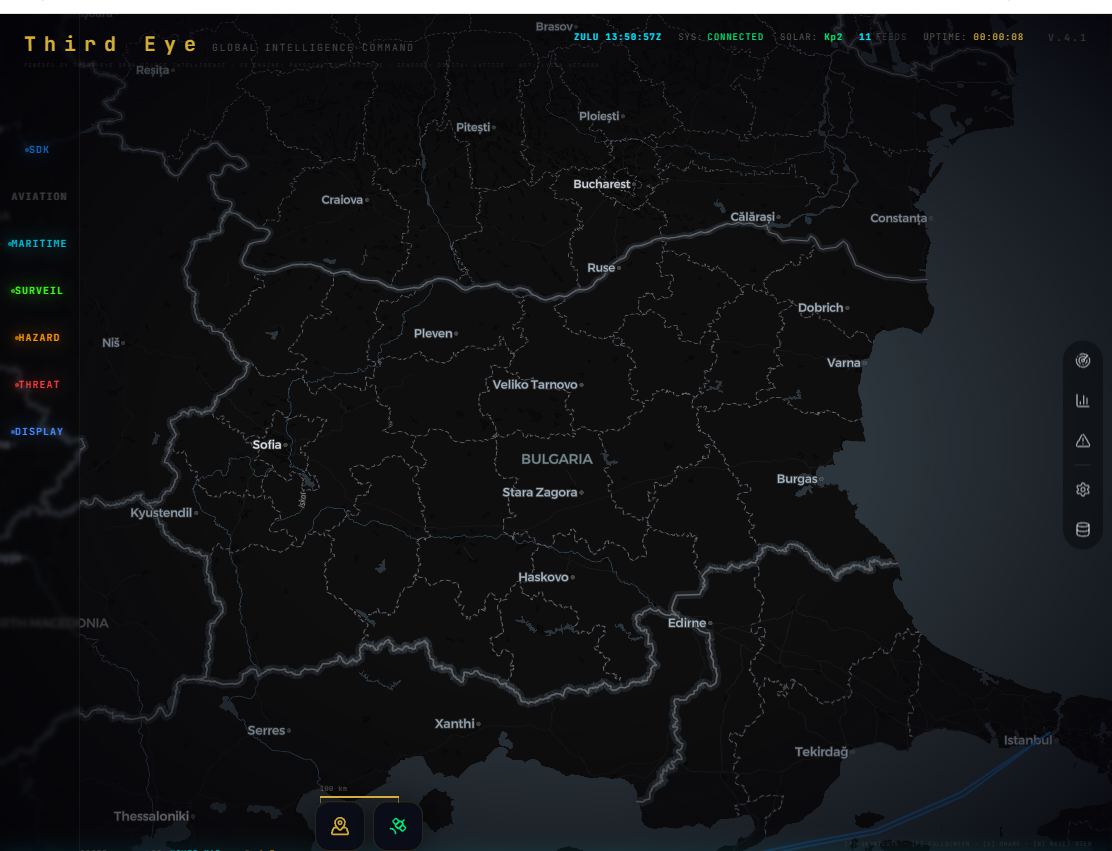
Task: Click the feeds count indicator in header
Action: click(882, 37)
